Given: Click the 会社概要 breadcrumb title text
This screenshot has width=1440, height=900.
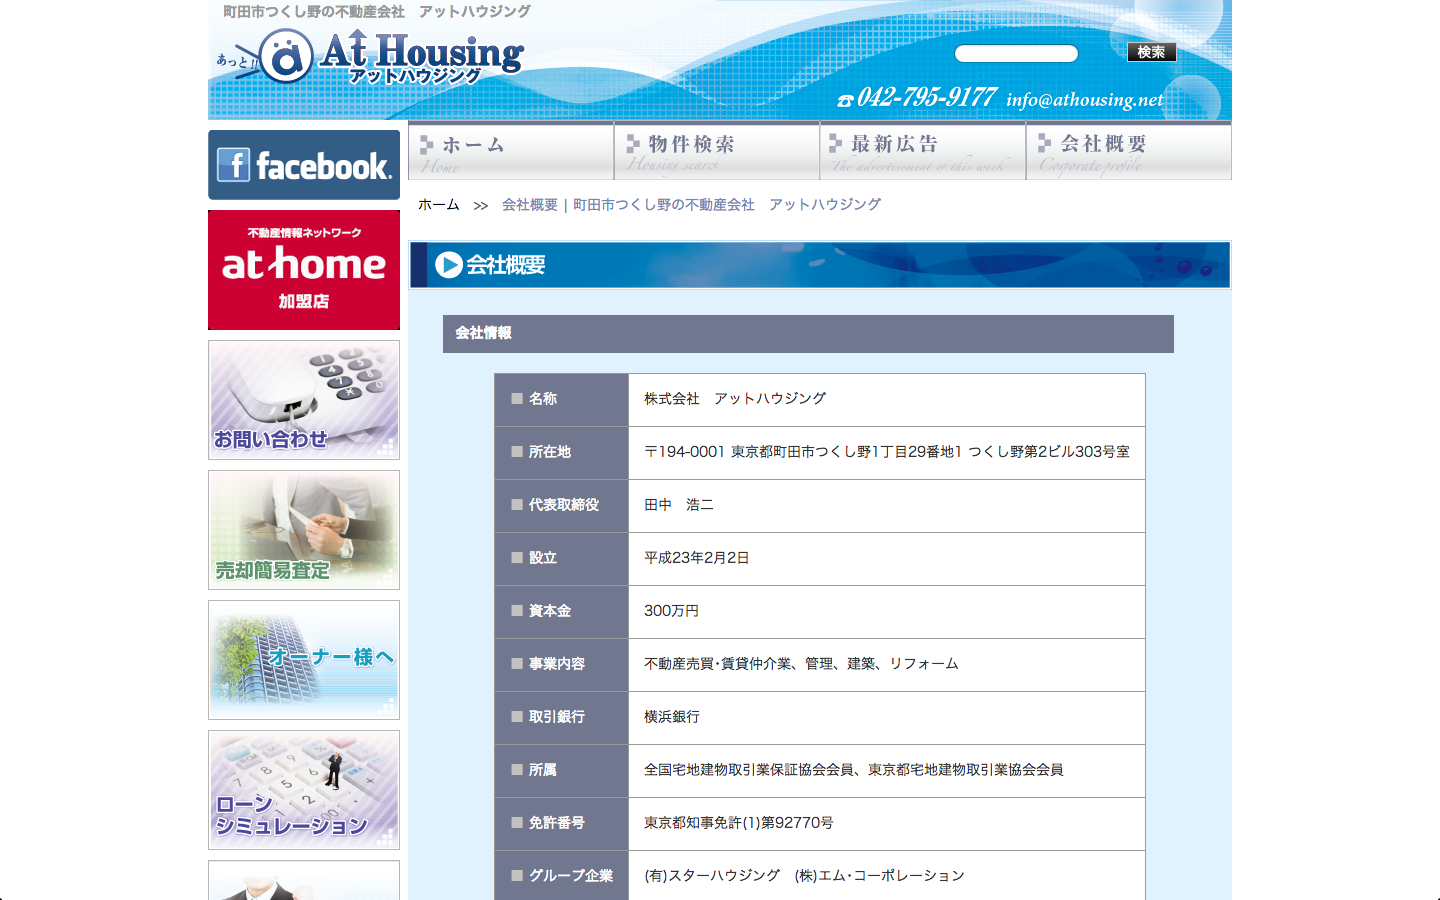Looking at the screenshot, I should (691, 204).
